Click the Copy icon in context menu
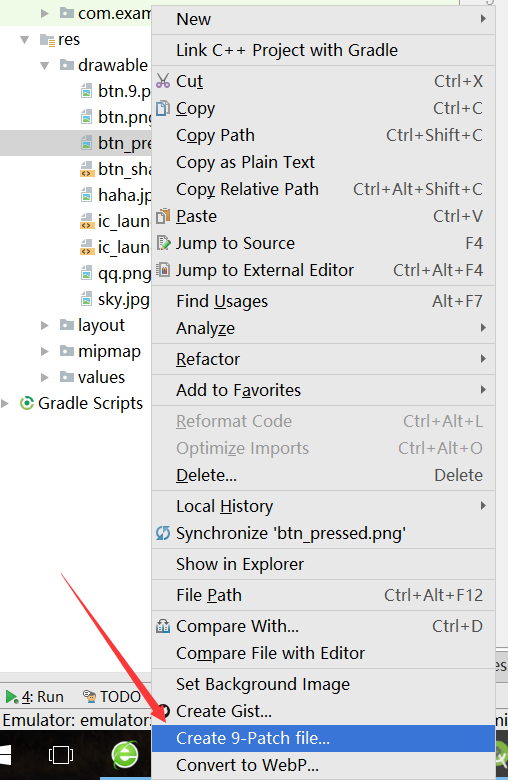The width and height of the screenshot is (508, 780). (163, 108)
